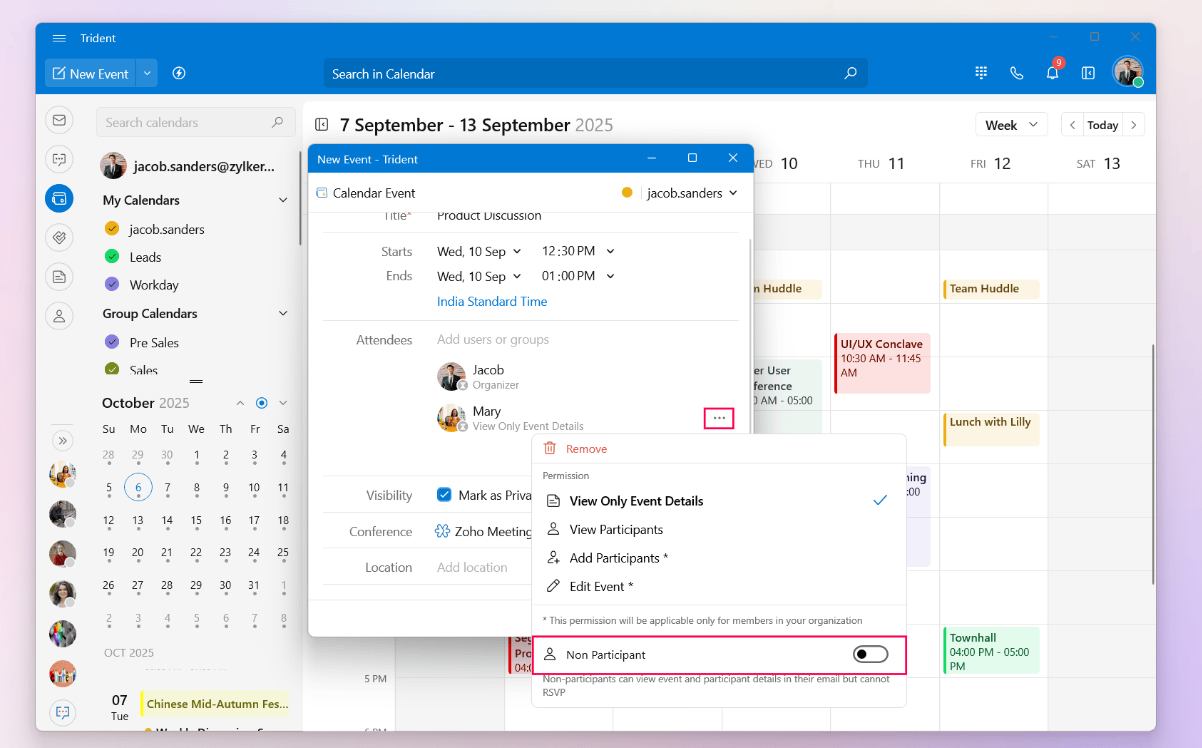Image resolution: width=1202 pixels, height=748 pixels.
Task: Expand mini calendar month chevron
Action: tap(283, 403)
